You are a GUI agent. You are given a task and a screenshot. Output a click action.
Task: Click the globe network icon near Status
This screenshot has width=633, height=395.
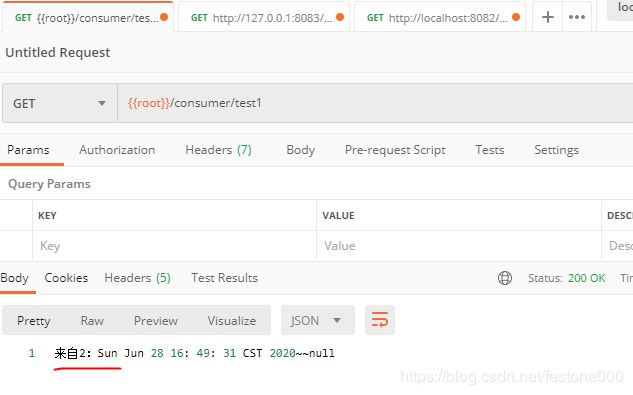click(x=505, y=278)
